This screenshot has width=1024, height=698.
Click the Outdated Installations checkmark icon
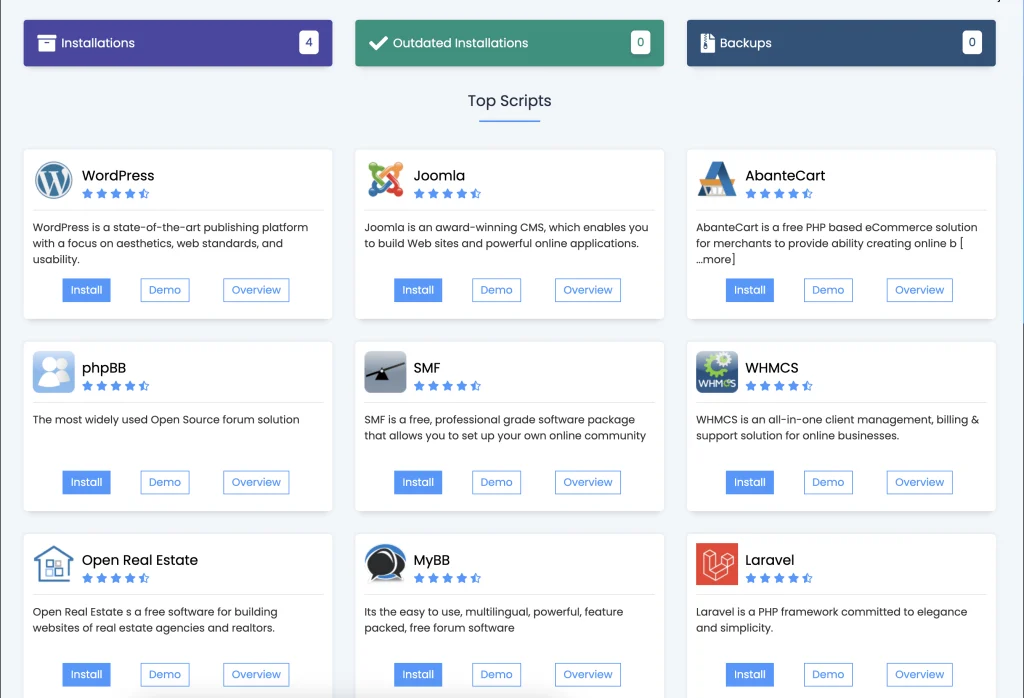click(378, 43)
